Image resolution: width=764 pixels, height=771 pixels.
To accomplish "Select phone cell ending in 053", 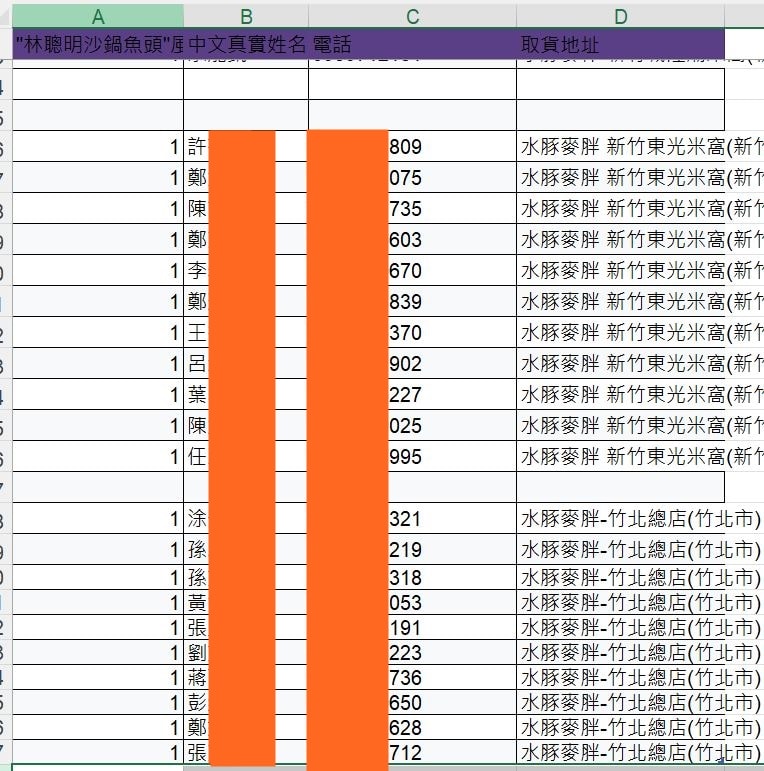I will (x=412, y=602).
